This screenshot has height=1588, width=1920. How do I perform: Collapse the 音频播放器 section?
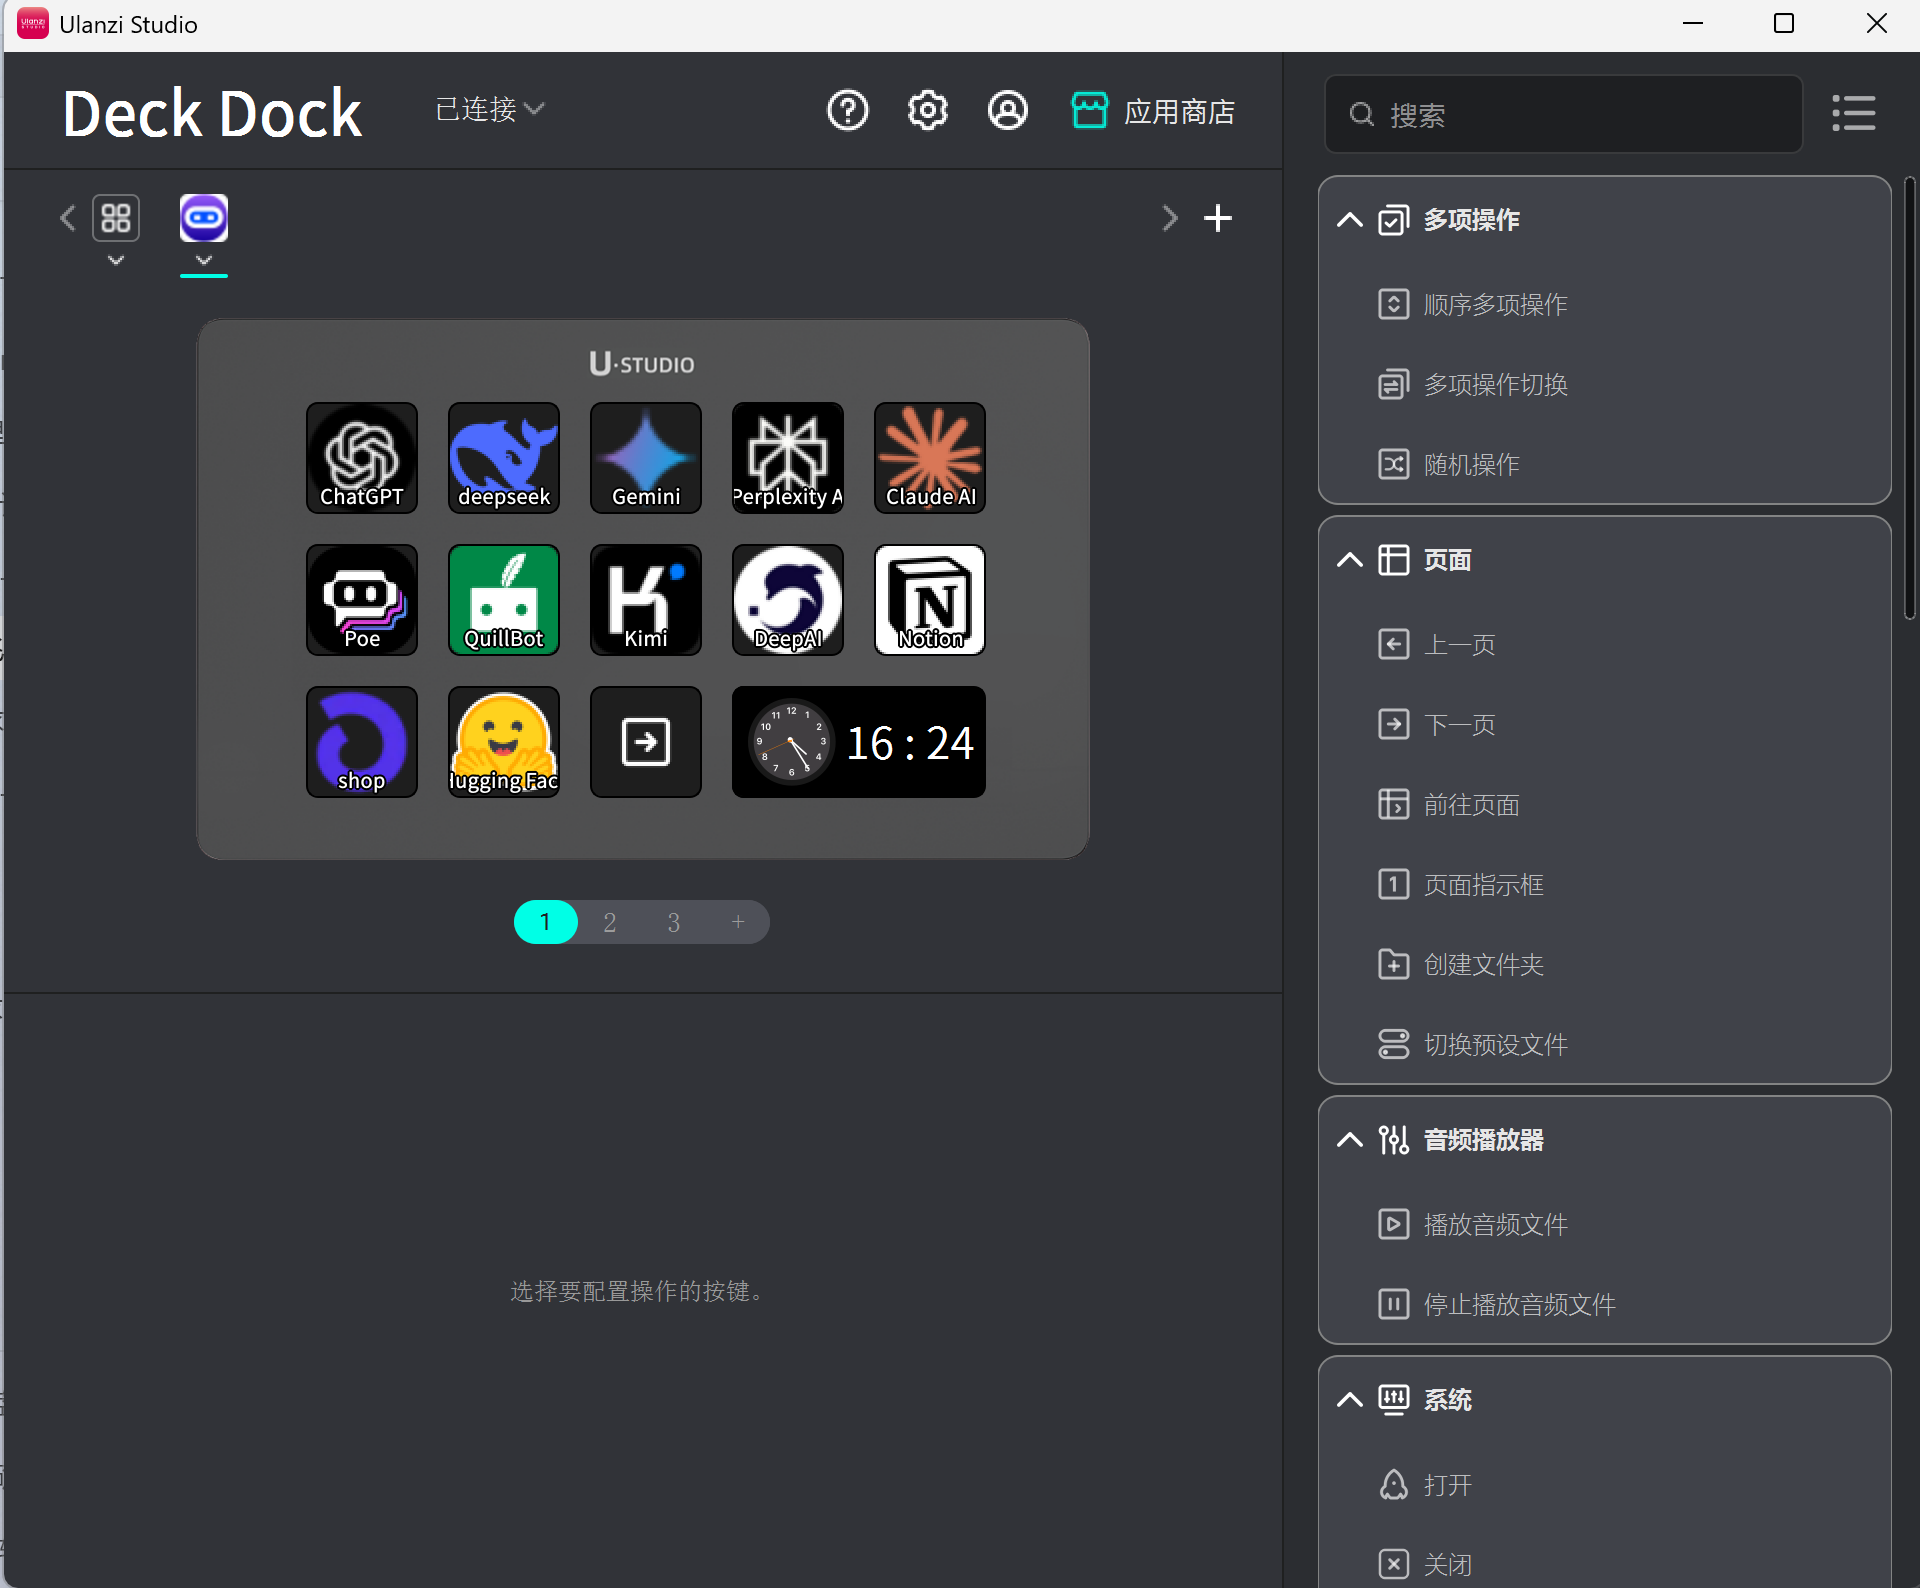1349,1140
